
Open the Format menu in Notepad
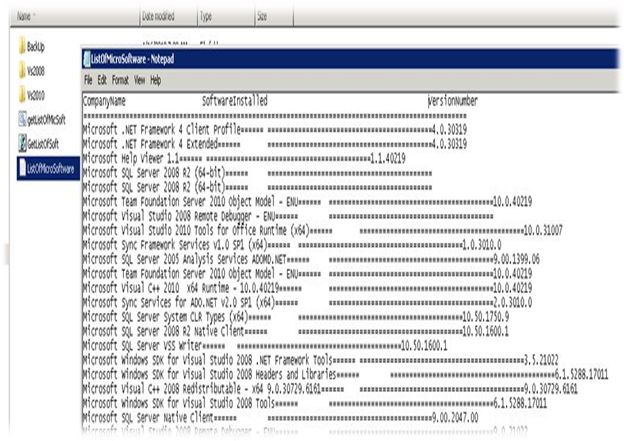click(x=120, y=80)
